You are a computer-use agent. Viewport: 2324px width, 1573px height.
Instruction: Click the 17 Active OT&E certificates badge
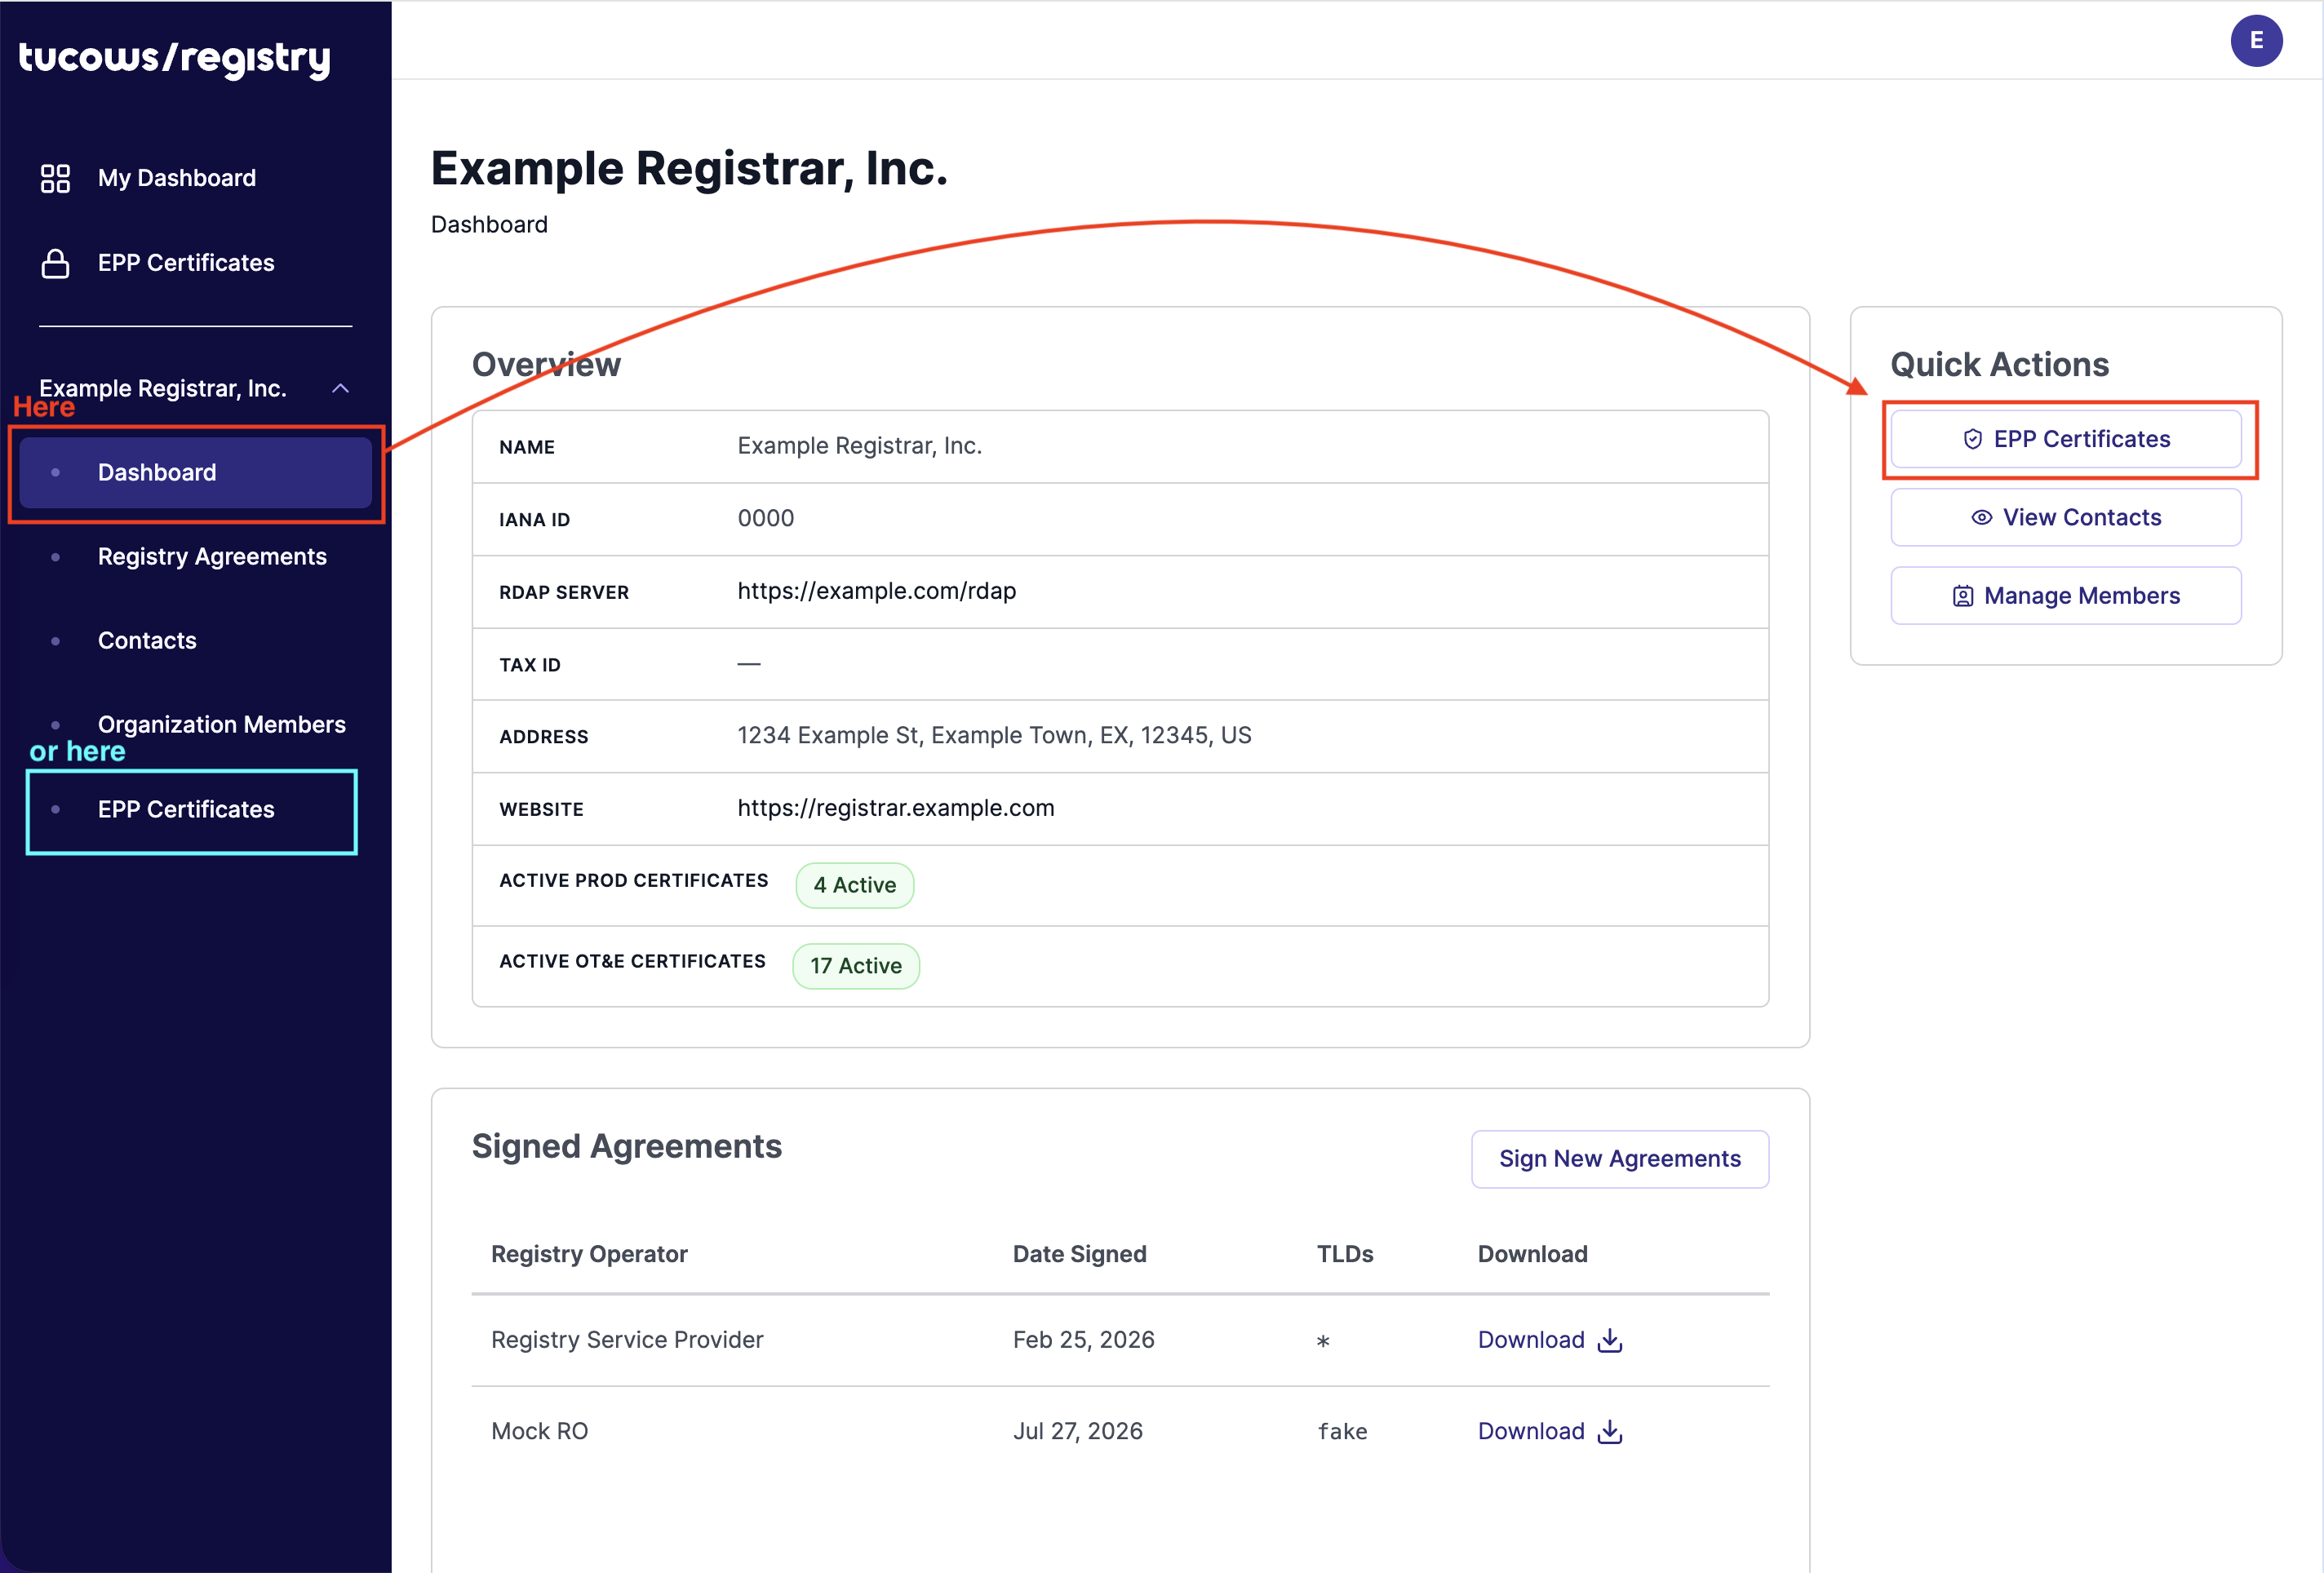point(855,966)
